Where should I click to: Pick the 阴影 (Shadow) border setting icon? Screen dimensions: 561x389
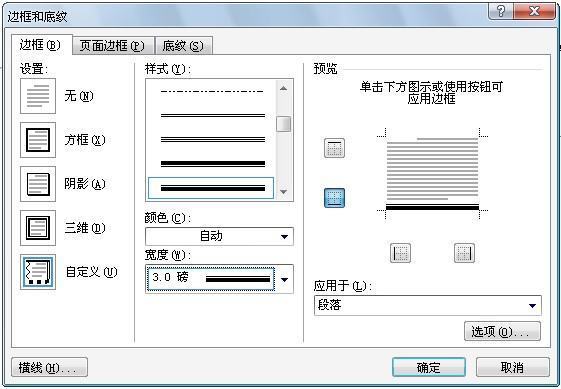(38, 184)
